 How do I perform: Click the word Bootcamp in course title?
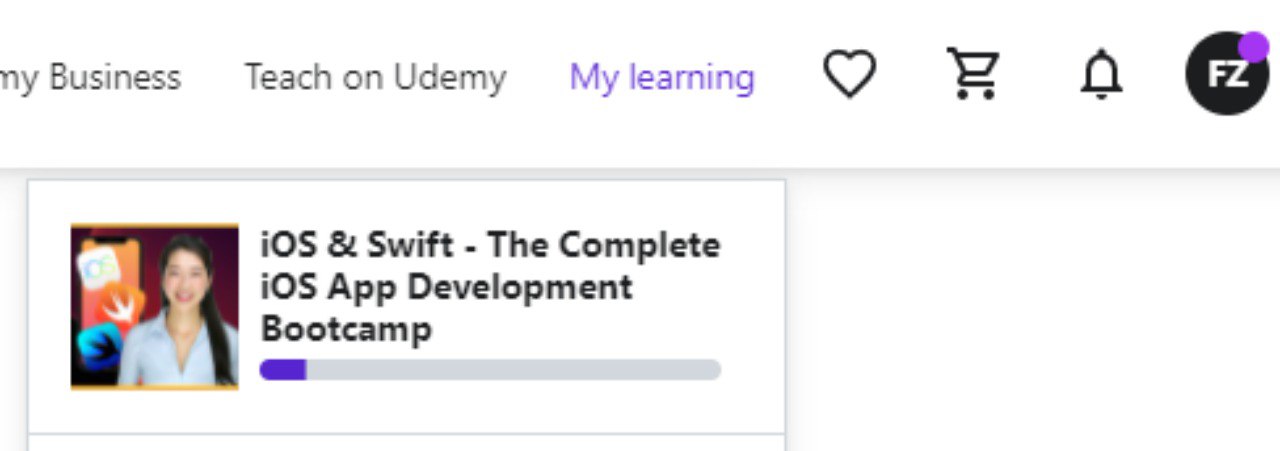346,329
